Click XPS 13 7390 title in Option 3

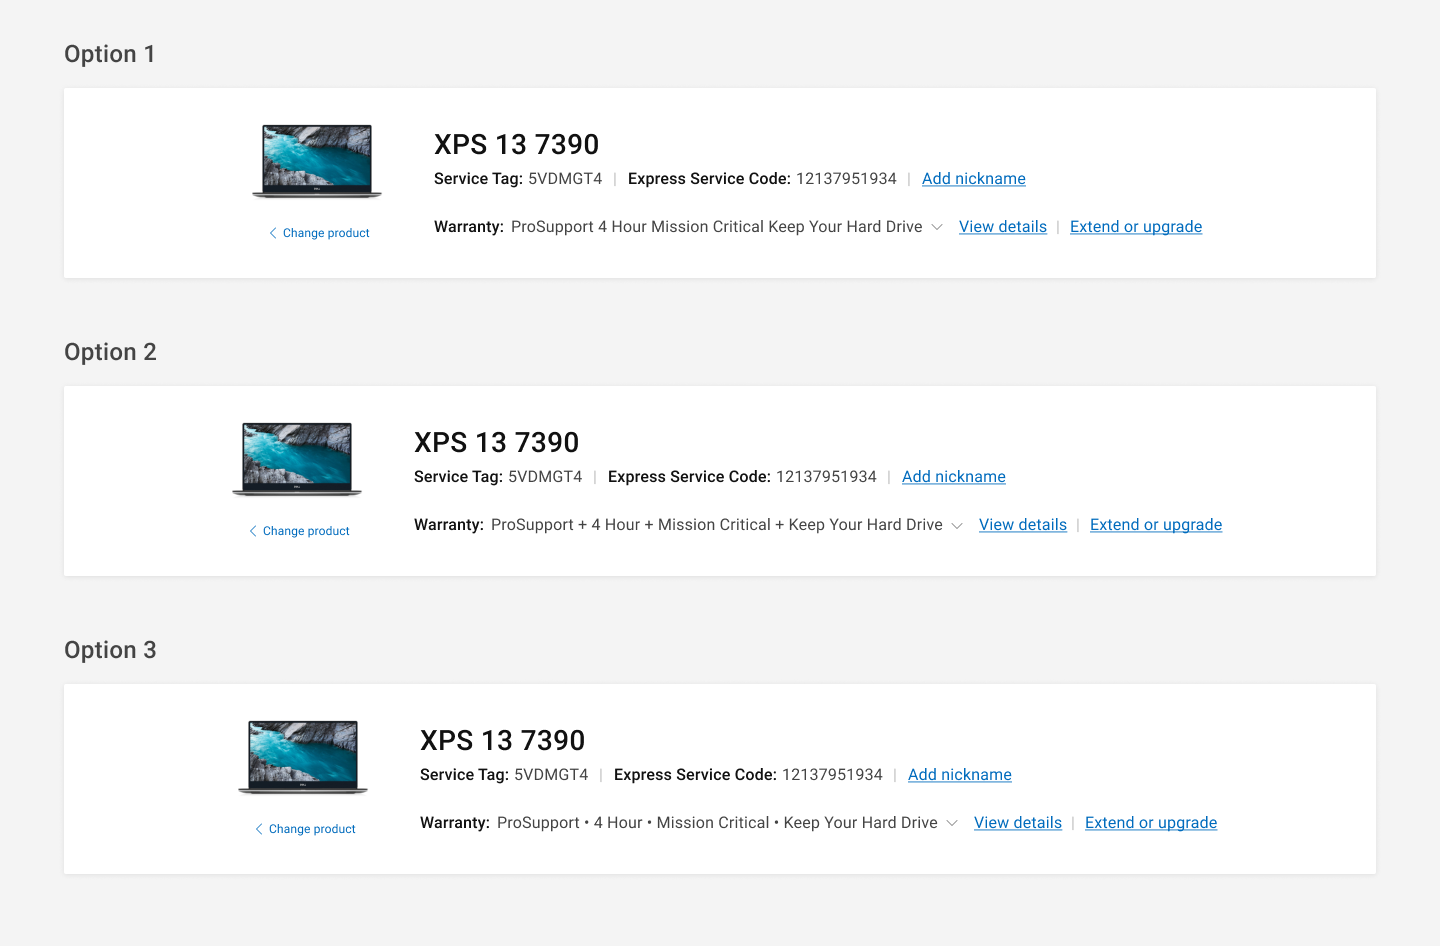click(502, 741)
